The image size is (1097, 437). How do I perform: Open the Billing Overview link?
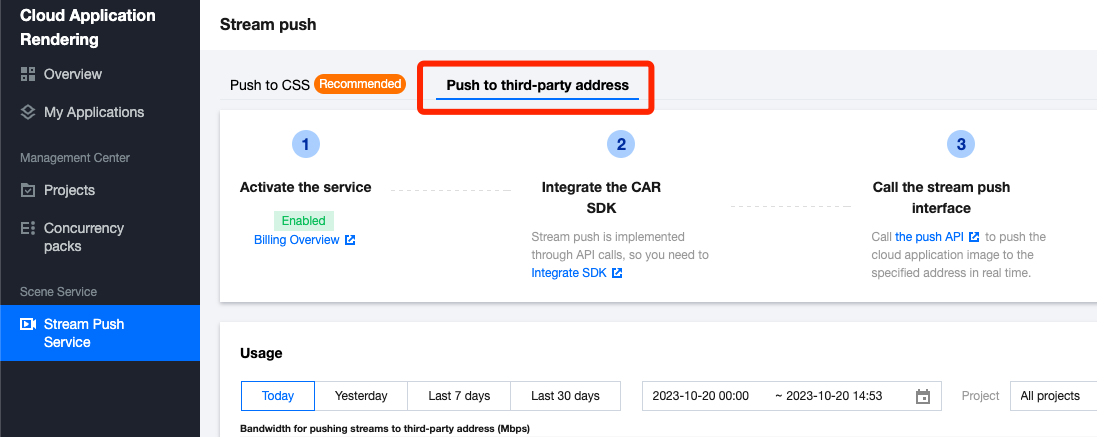tap(297, 240)
